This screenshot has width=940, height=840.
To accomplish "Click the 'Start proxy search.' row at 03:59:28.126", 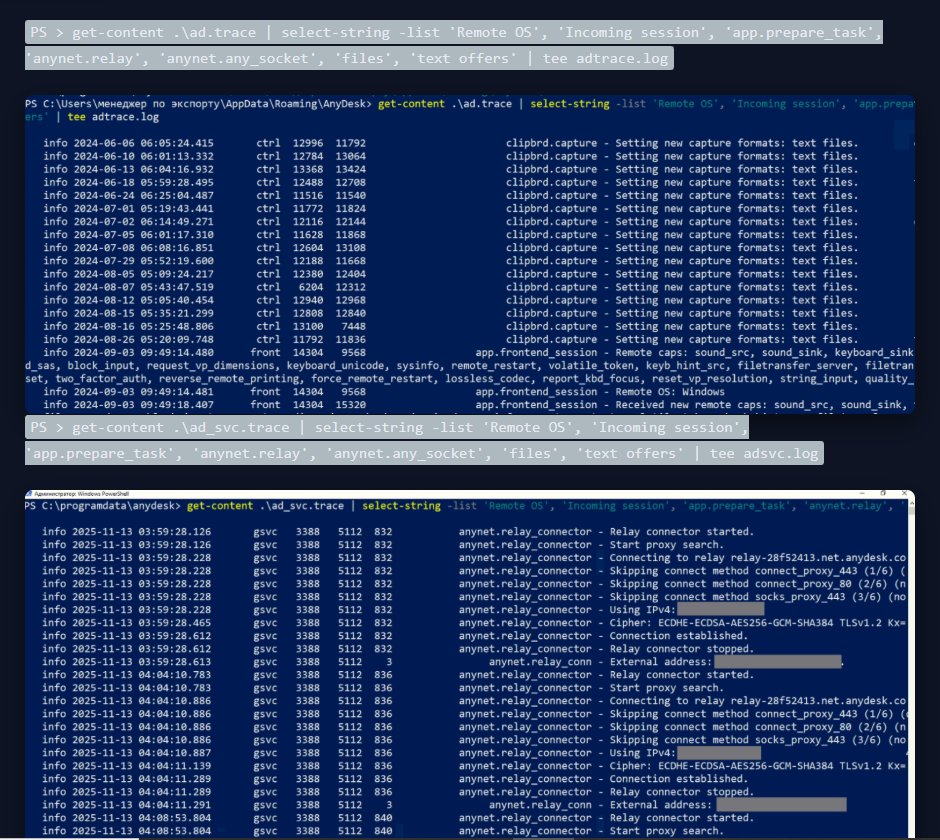I will coord(383,545).
